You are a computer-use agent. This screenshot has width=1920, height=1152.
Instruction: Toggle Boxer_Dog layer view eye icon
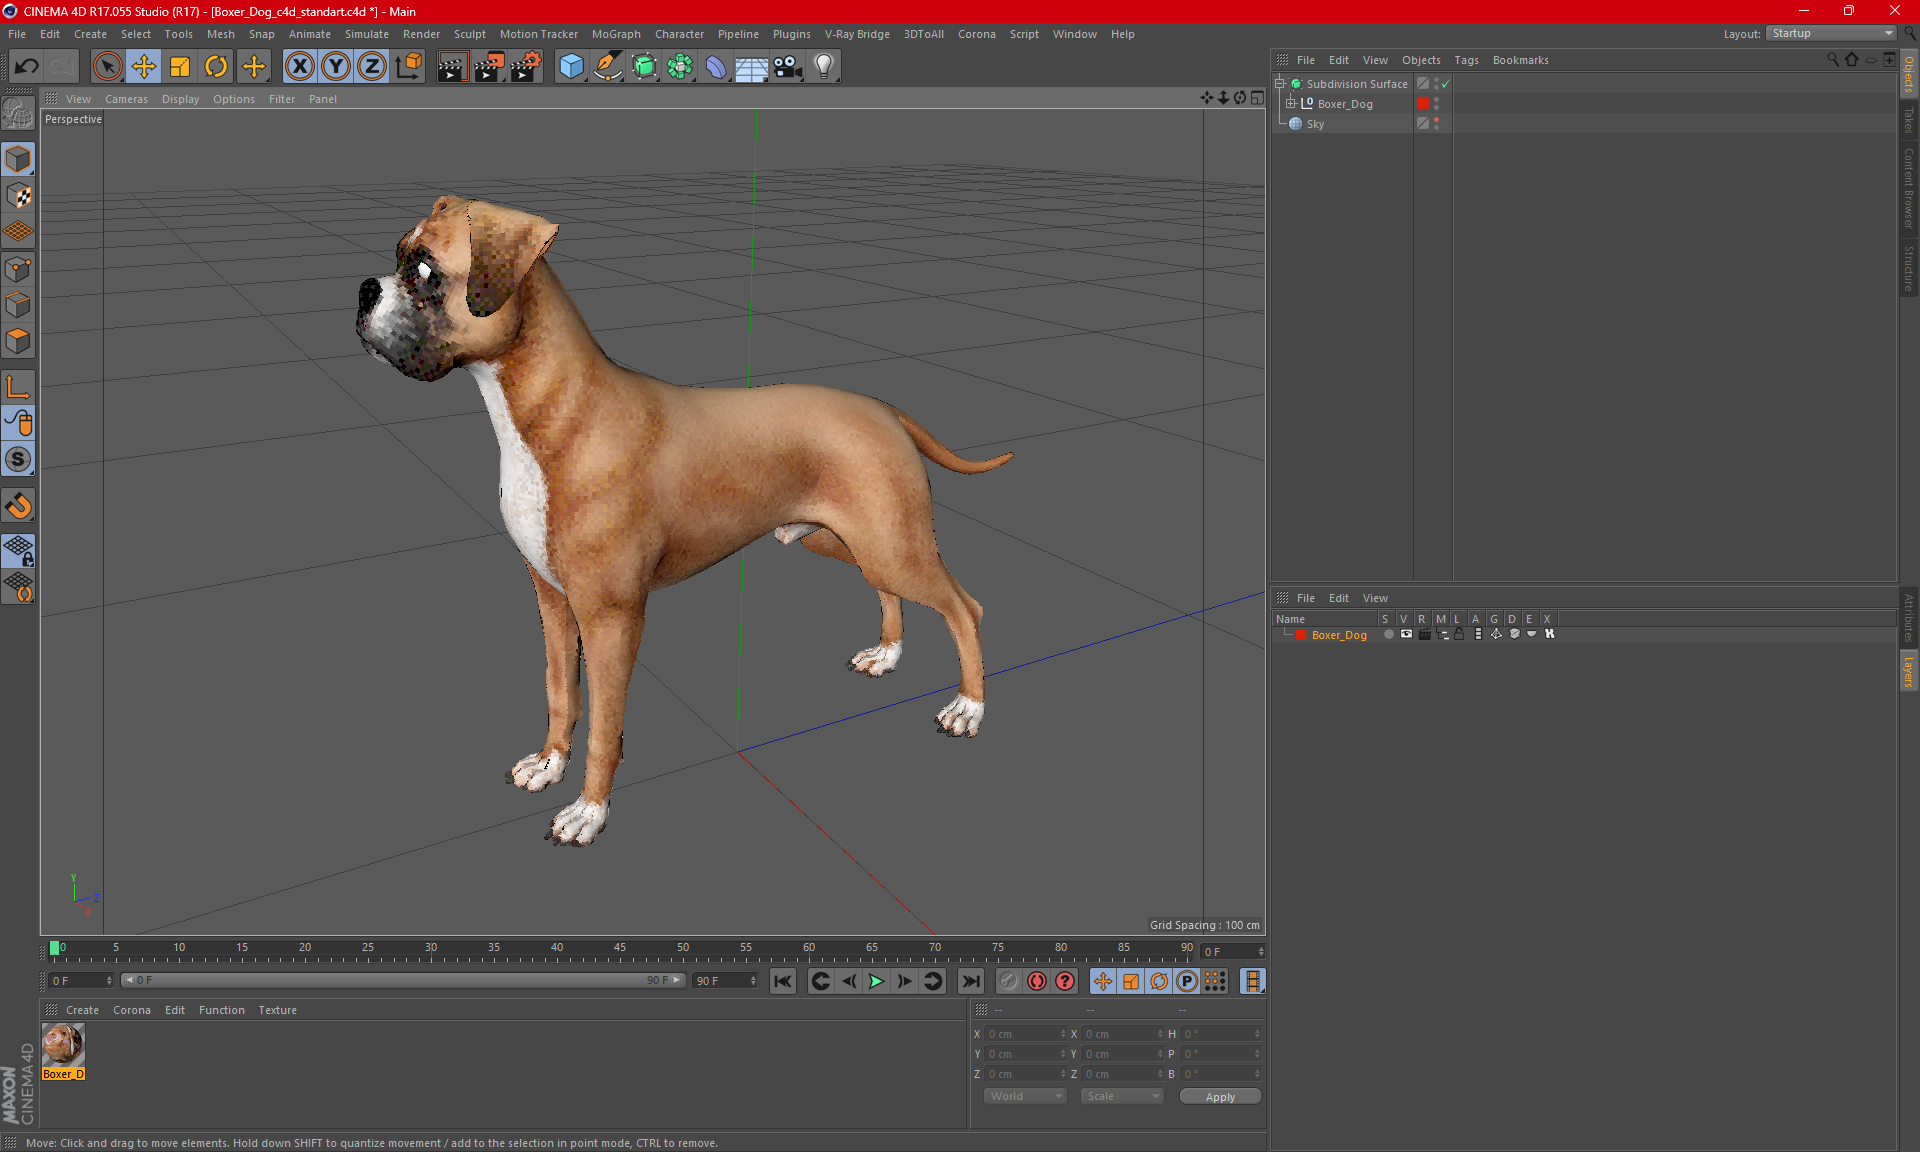click(1406, 634)
